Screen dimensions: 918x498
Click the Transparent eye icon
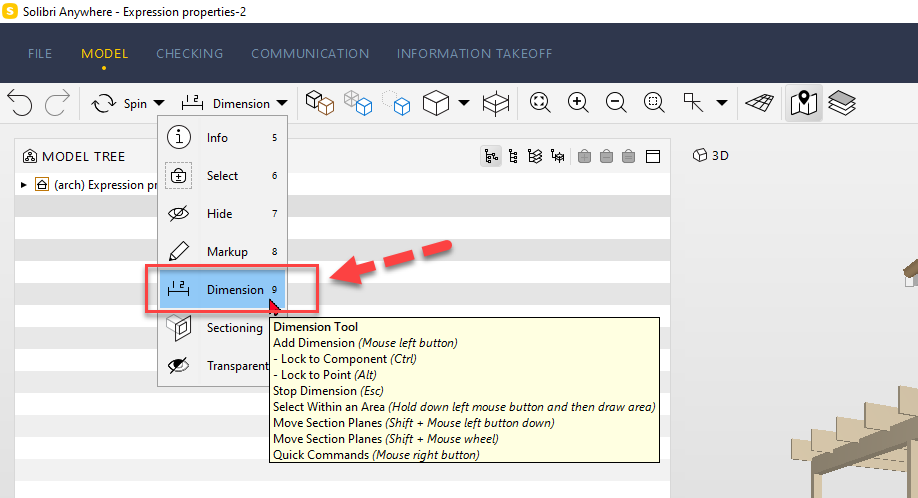(179, 366)
